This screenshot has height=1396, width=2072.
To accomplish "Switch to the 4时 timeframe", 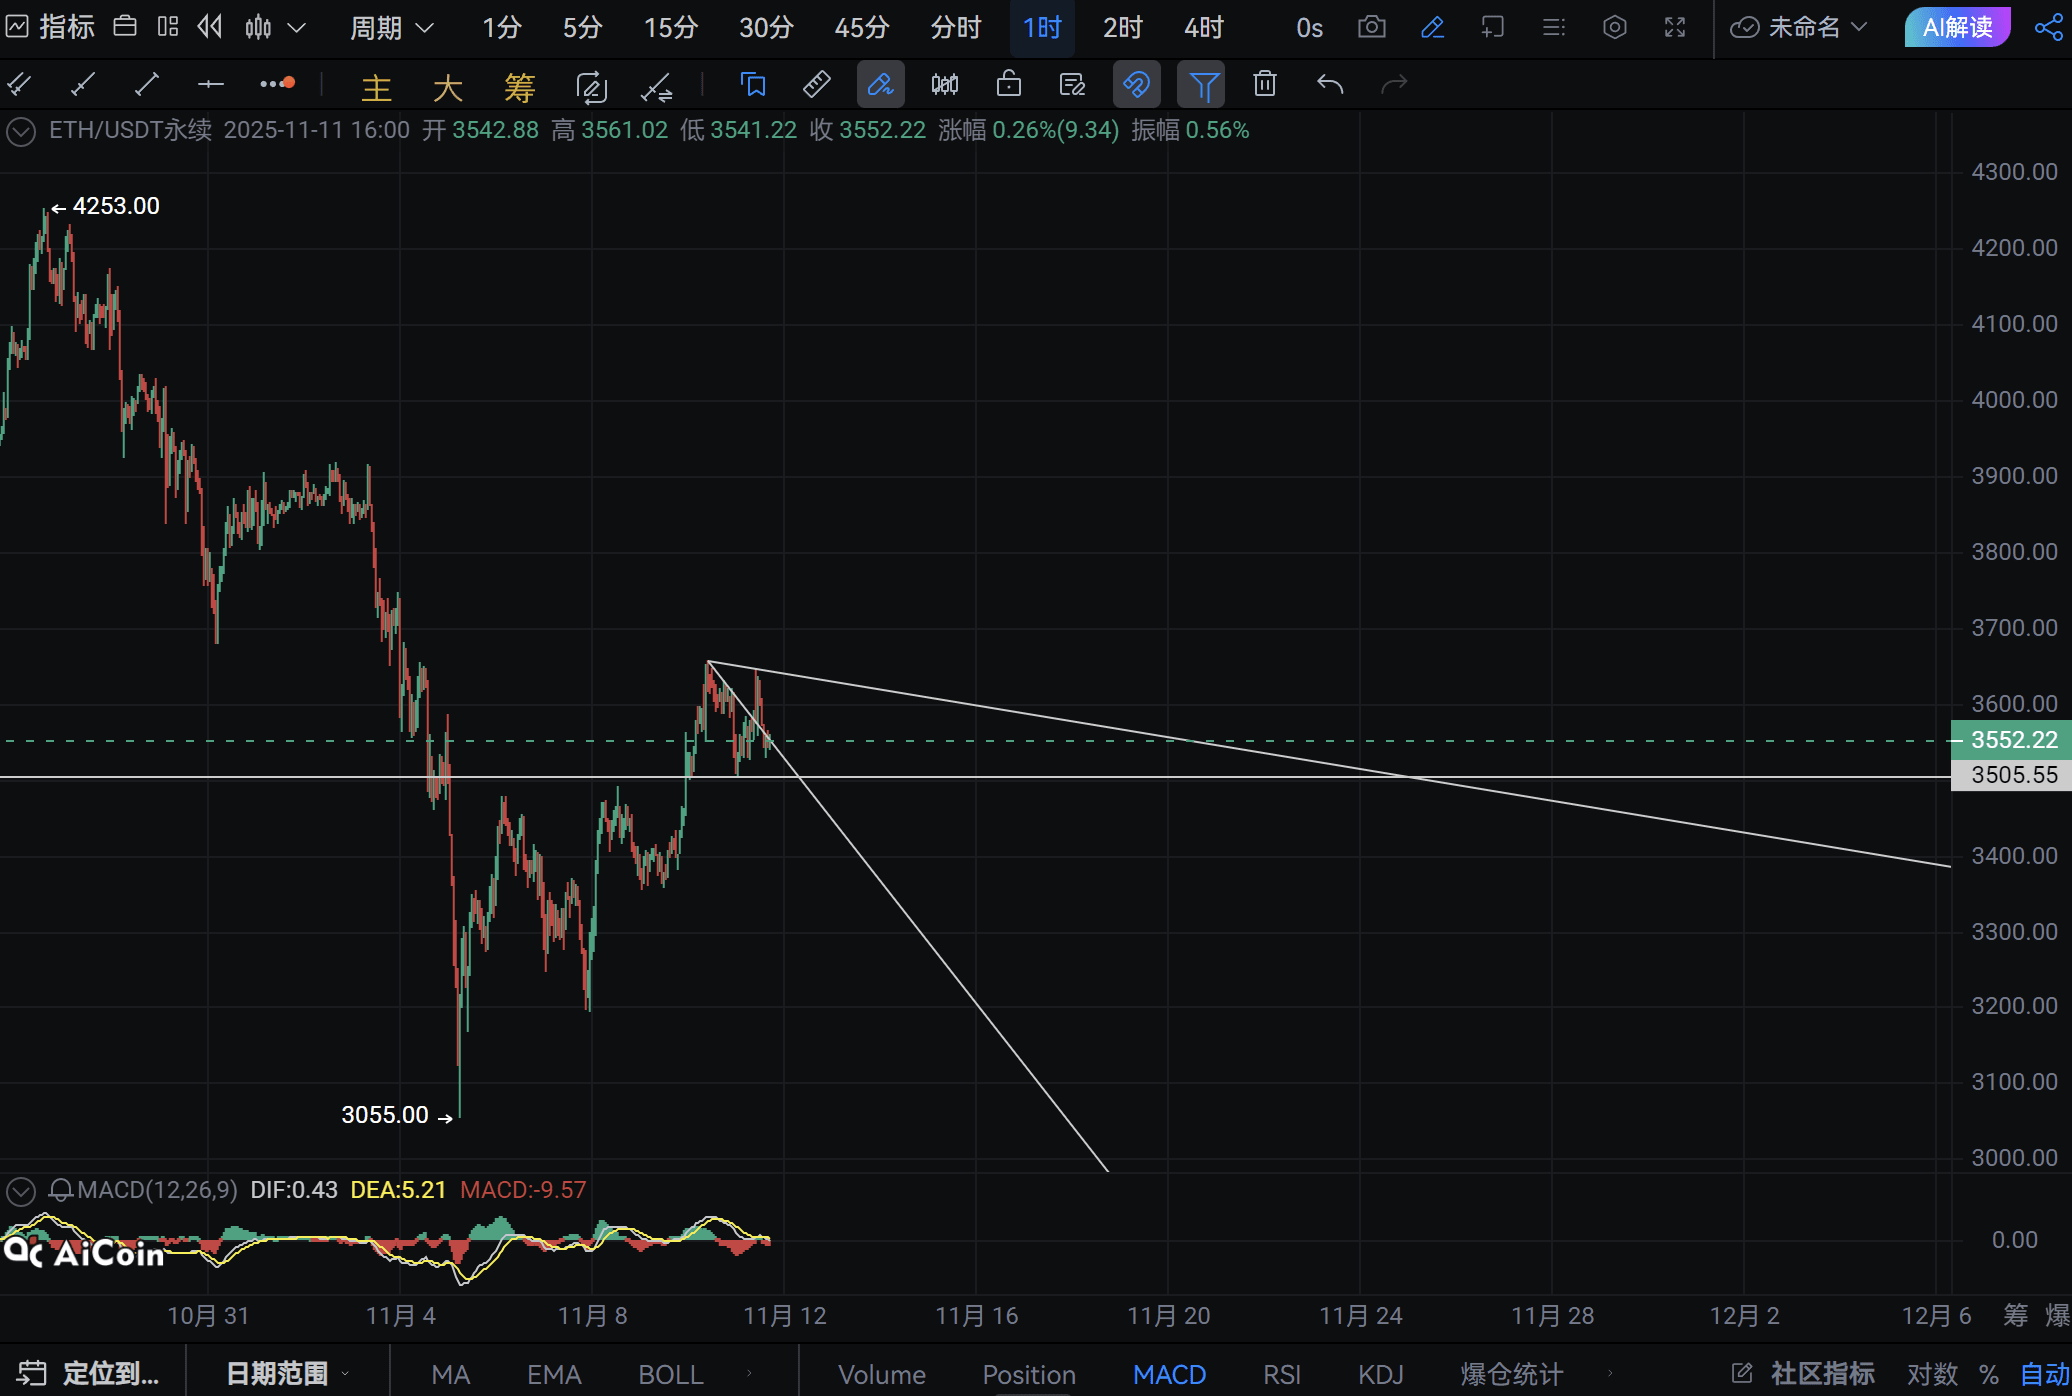I will pos(1203,27).
